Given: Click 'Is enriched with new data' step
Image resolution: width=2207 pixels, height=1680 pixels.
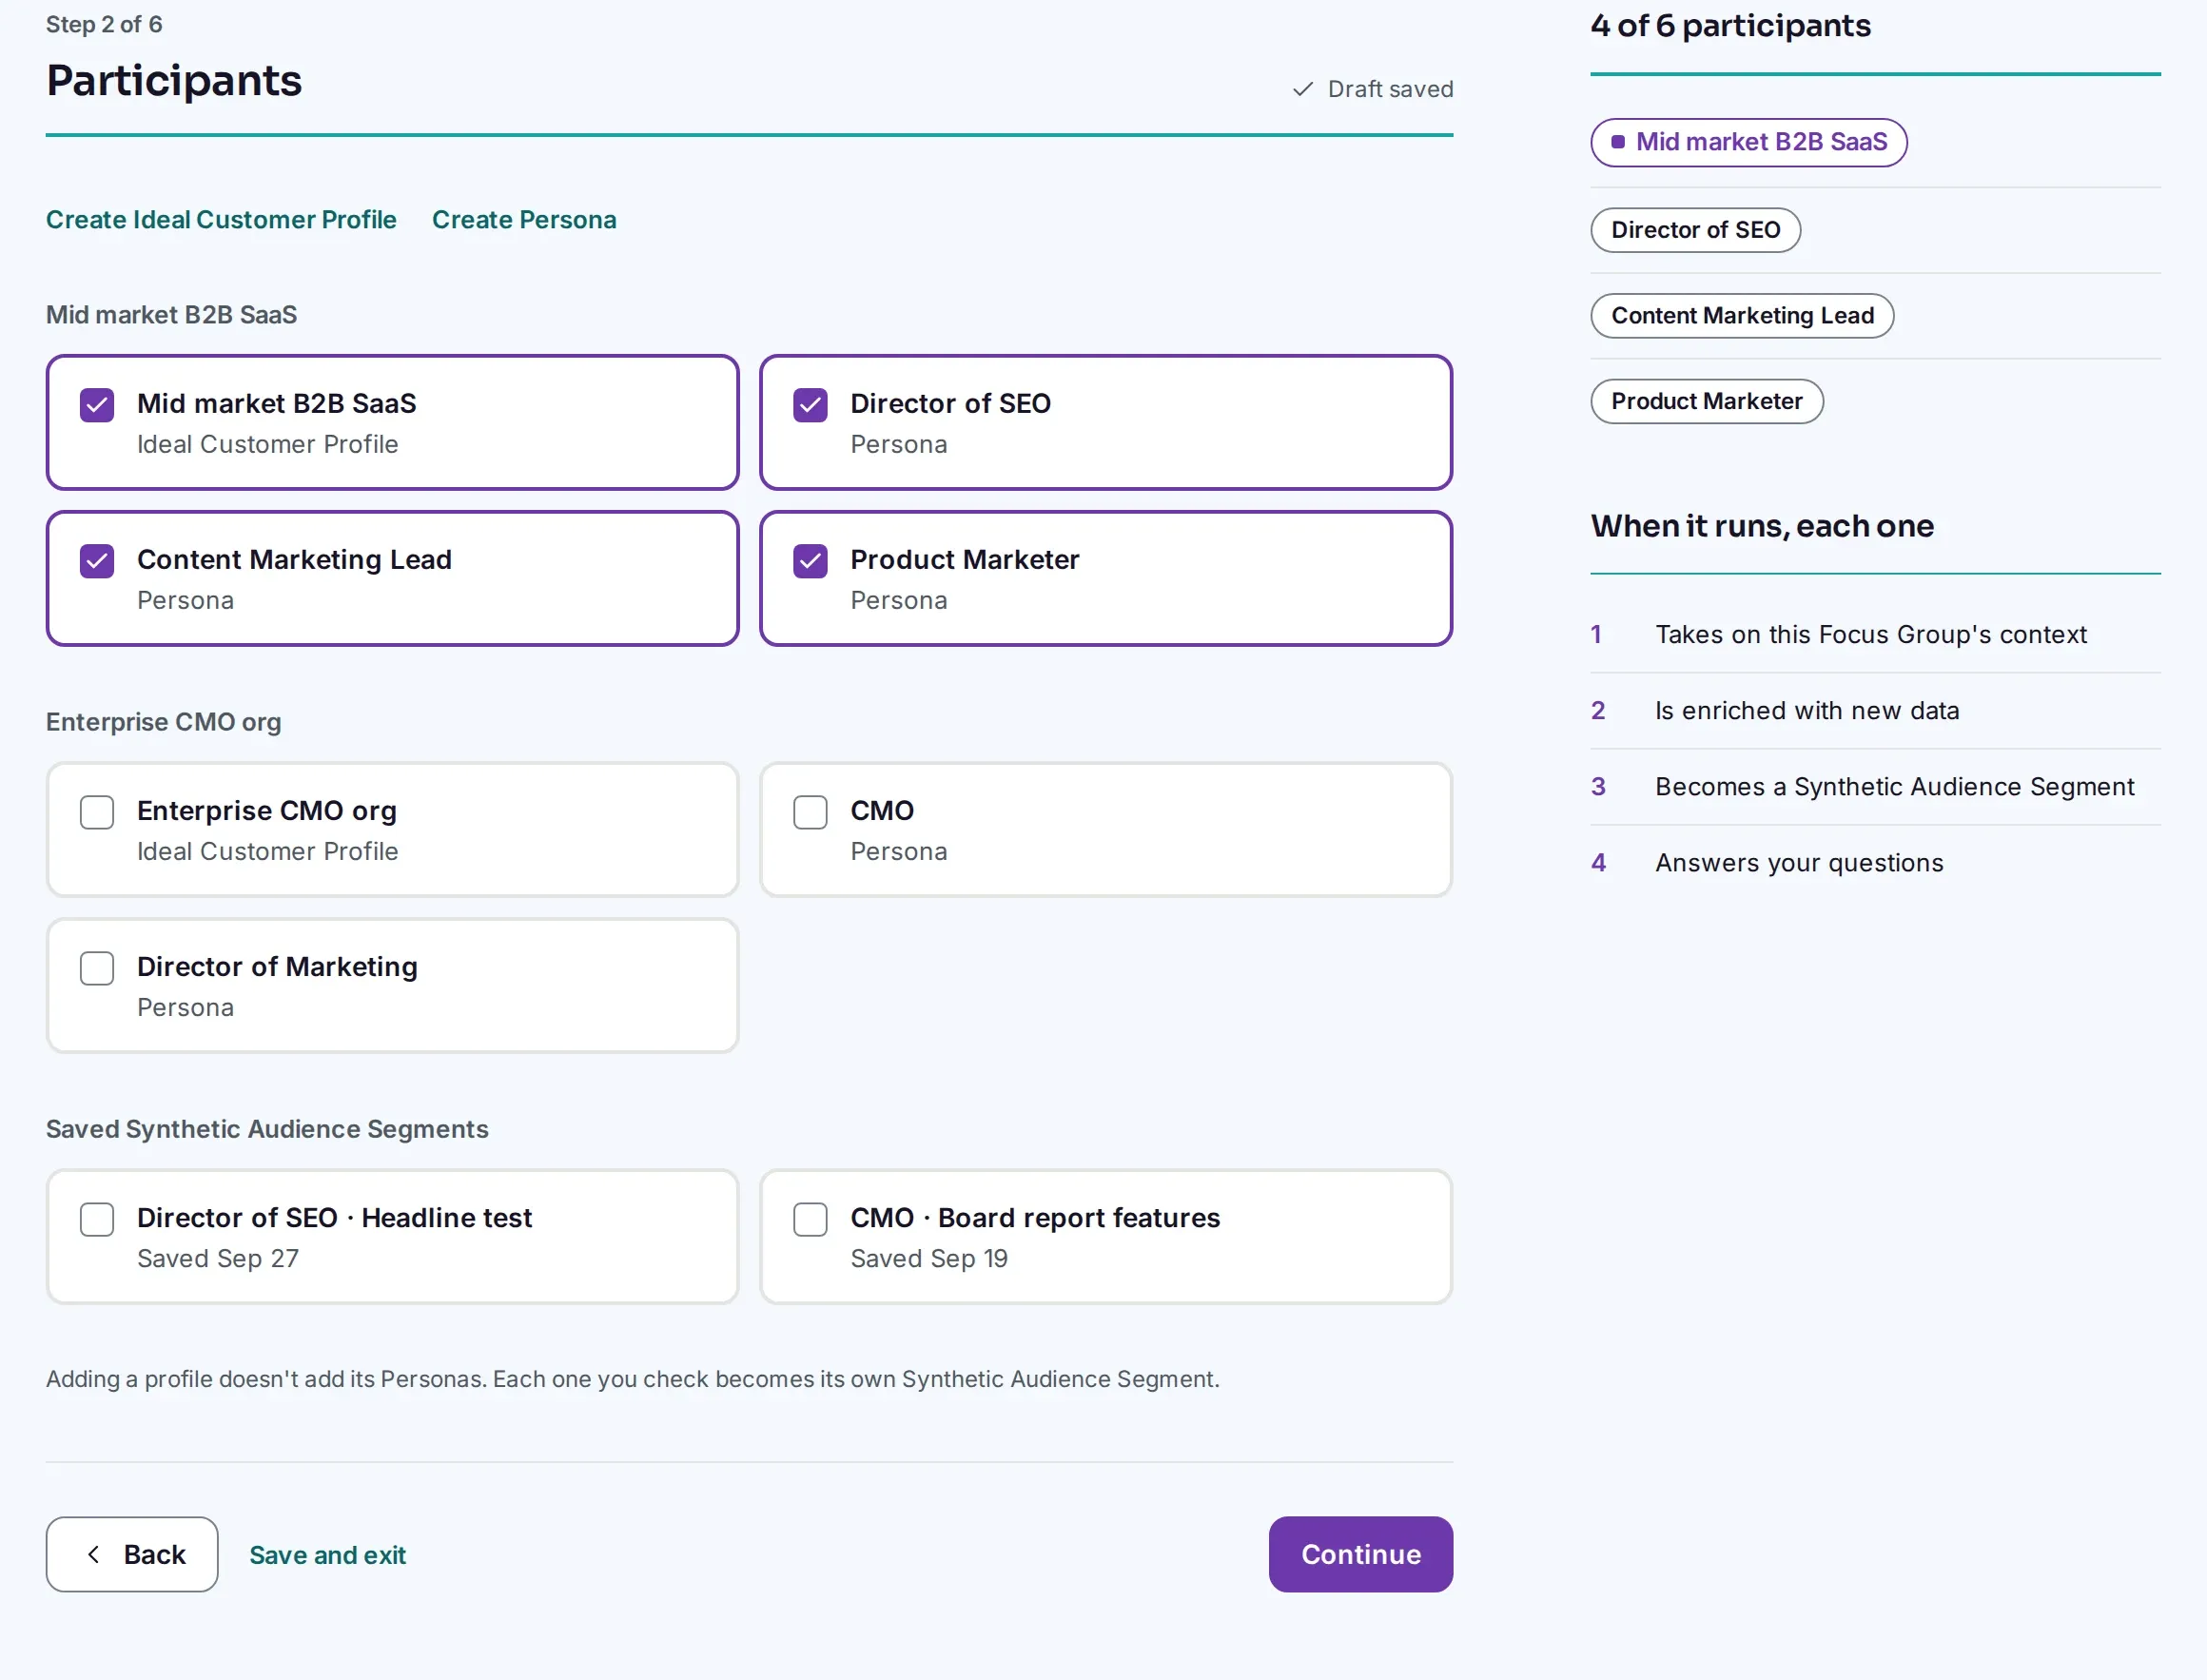Looking at the screenshot, I should click(x=1806, y=711).
